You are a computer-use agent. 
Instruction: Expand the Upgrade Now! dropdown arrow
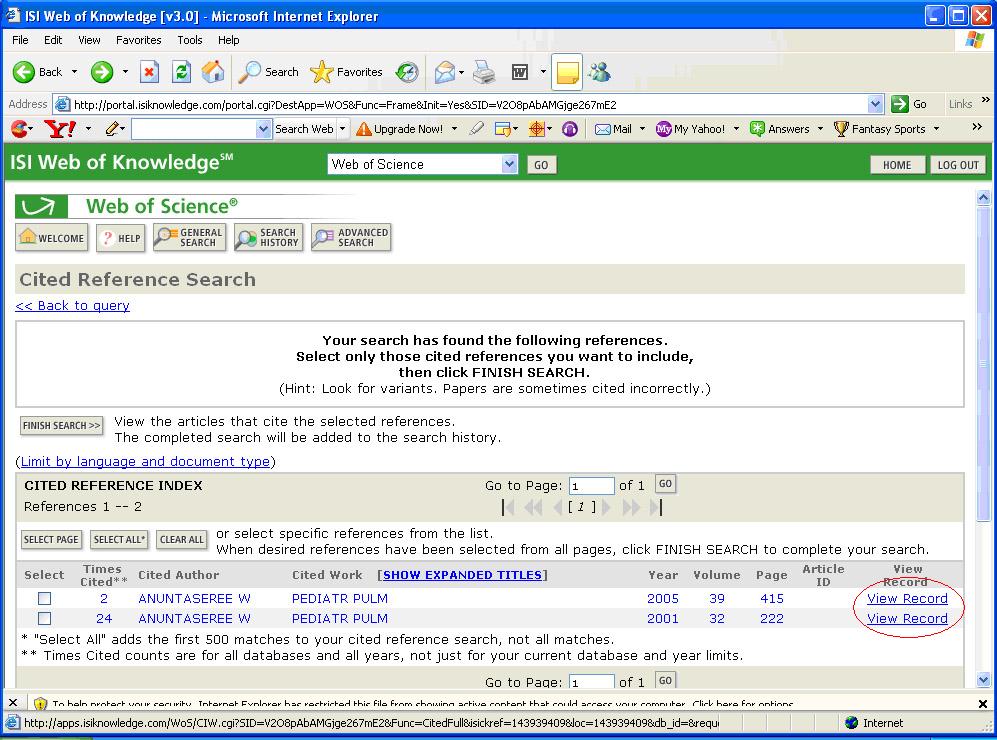(454, 129)
